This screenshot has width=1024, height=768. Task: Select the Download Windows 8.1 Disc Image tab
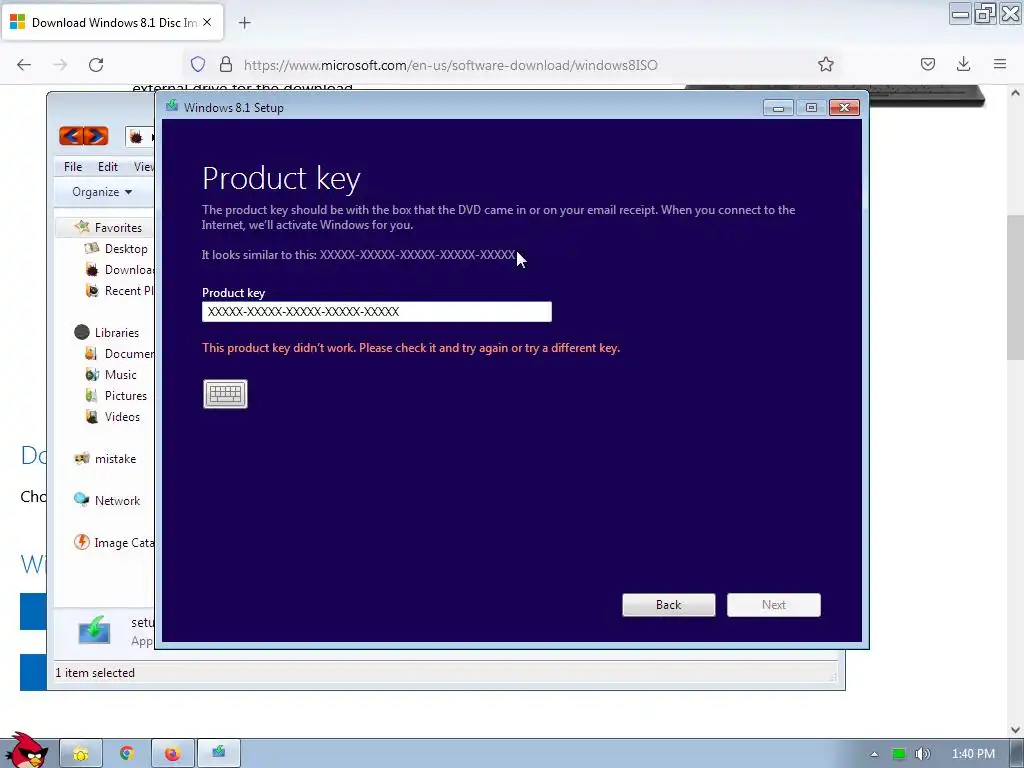point(112,22)
